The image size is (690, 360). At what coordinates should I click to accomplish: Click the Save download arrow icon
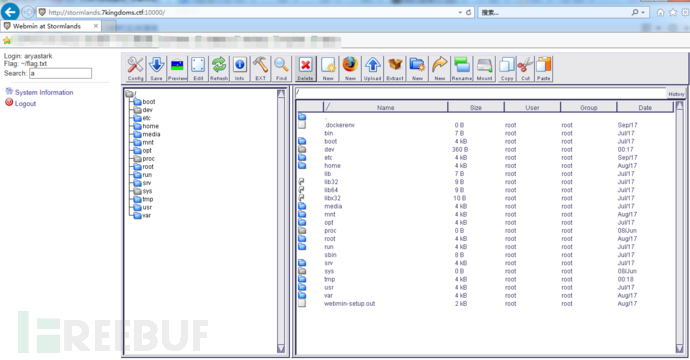pos(156,69)
